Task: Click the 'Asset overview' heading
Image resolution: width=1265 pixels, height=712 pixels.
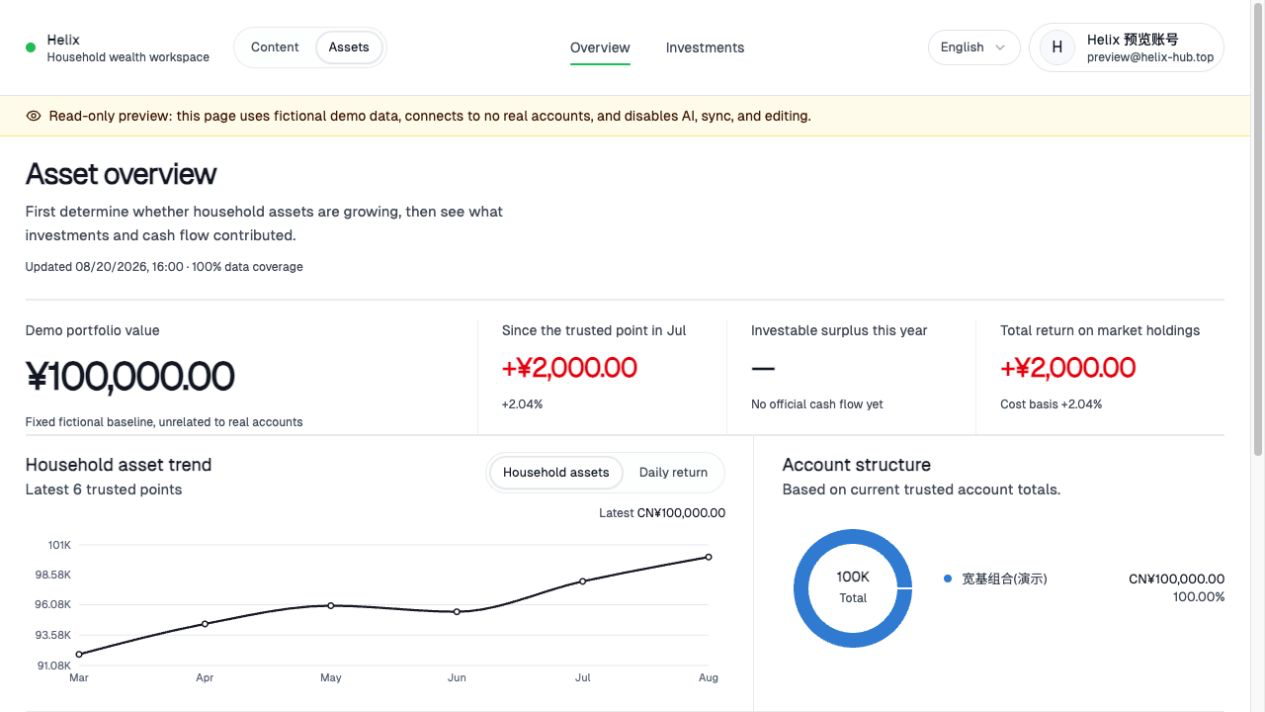Action: click(121, 174)
